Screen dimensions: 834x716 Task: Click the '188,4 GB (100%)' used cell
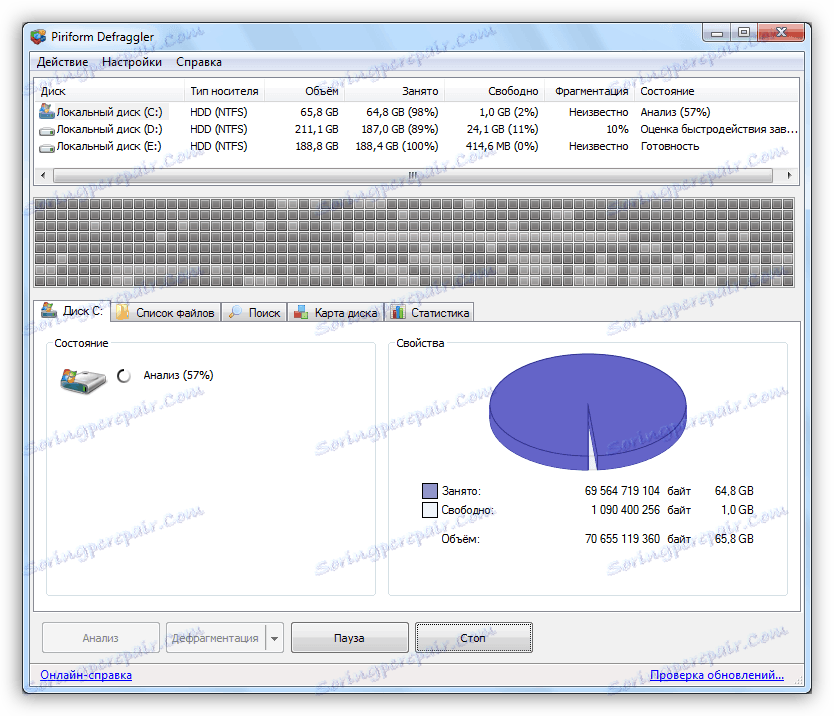[397, 146]
